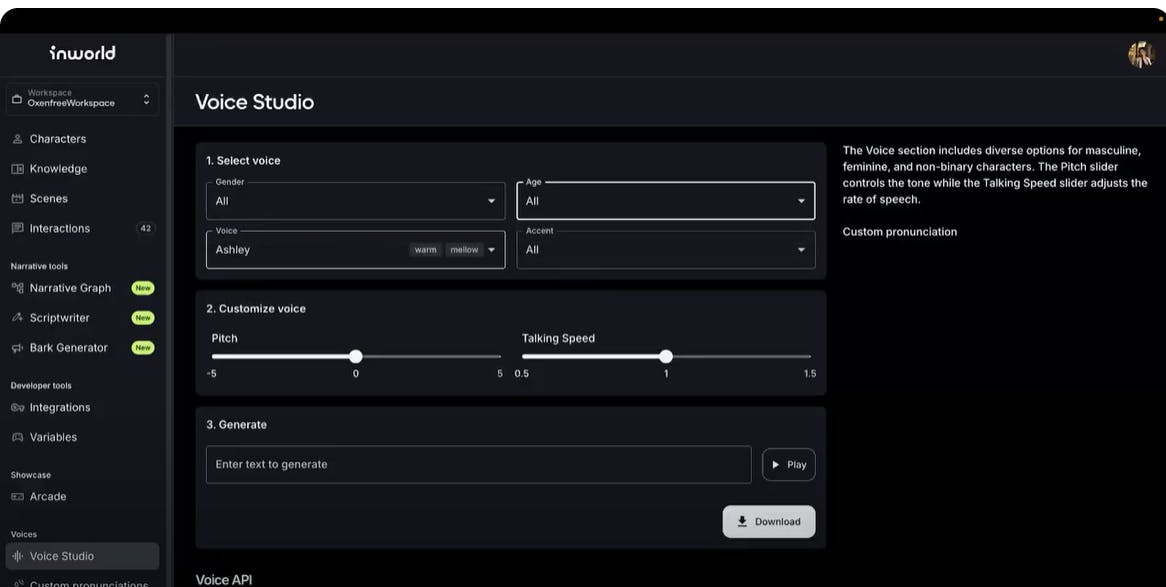Open the Scriptwriter tool

click(x=82, y=318)
